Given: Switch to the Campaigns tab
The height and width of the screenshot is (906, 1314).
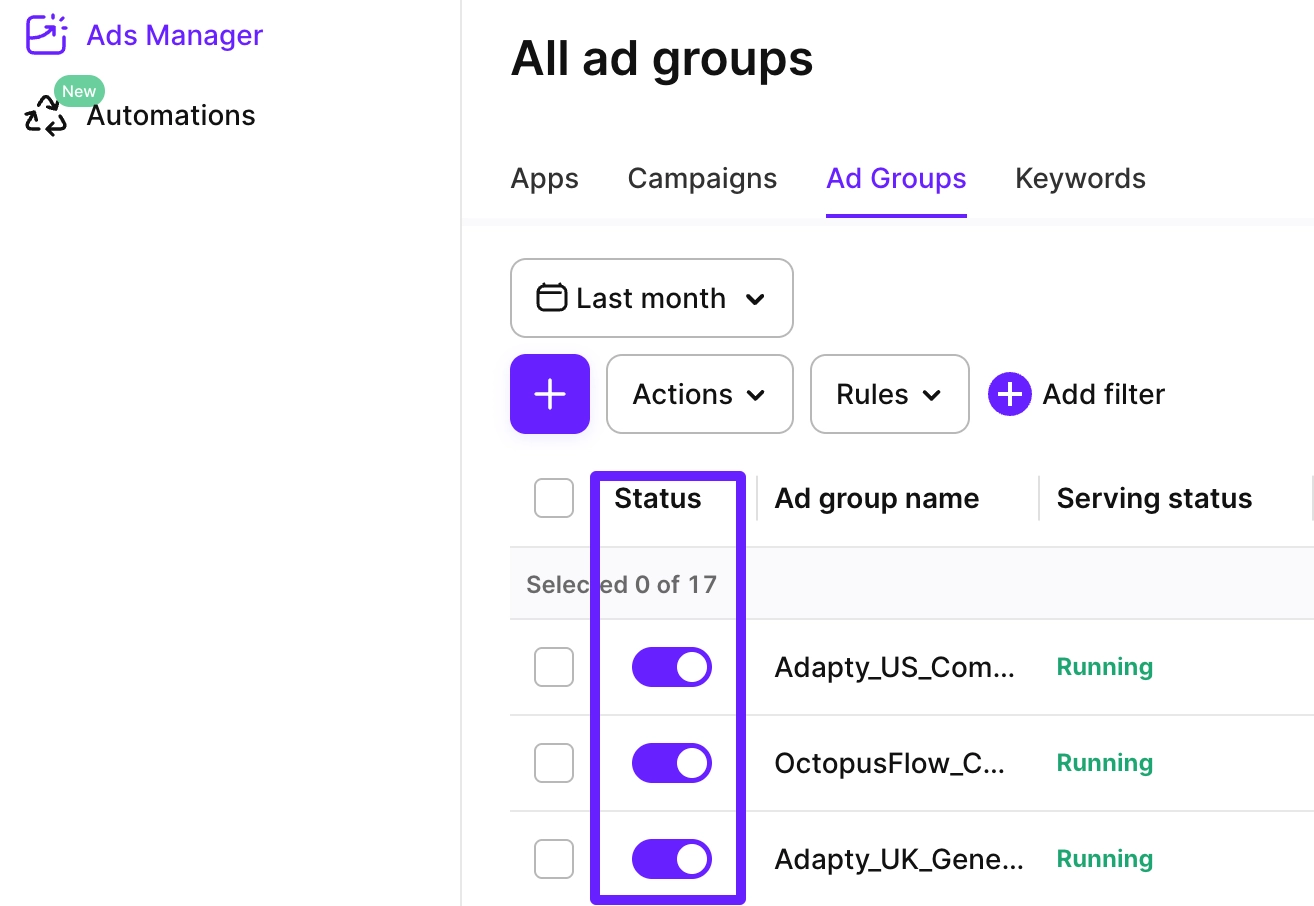Looking at the screenshot, I should click(702, 178).
